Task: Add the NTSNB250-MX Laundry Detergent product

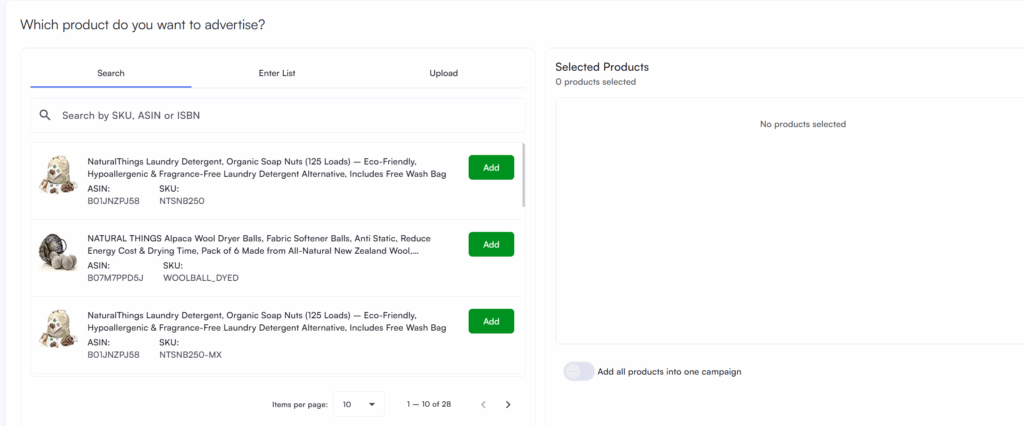Action: 491,321
